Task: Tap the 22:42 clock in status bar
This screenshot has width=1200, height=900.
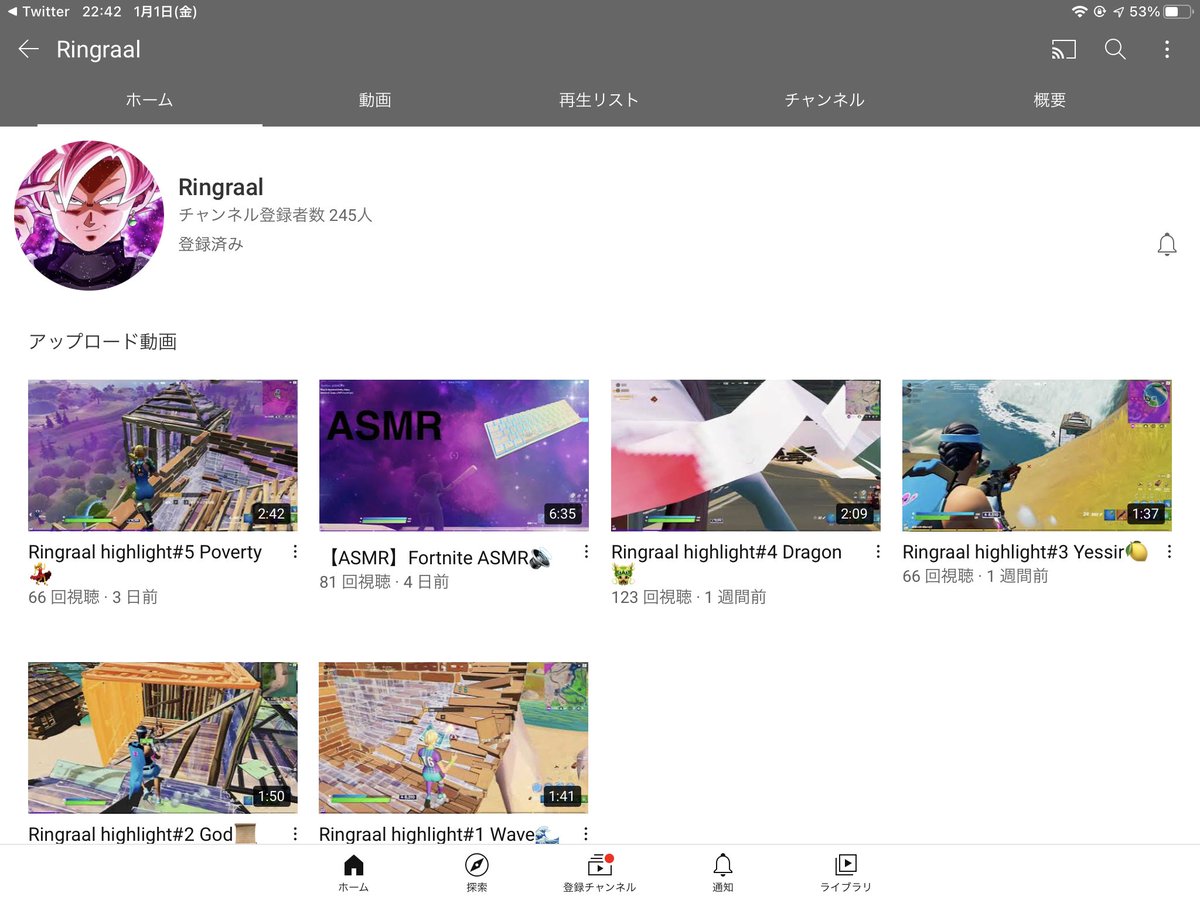Action: (102, 12)
